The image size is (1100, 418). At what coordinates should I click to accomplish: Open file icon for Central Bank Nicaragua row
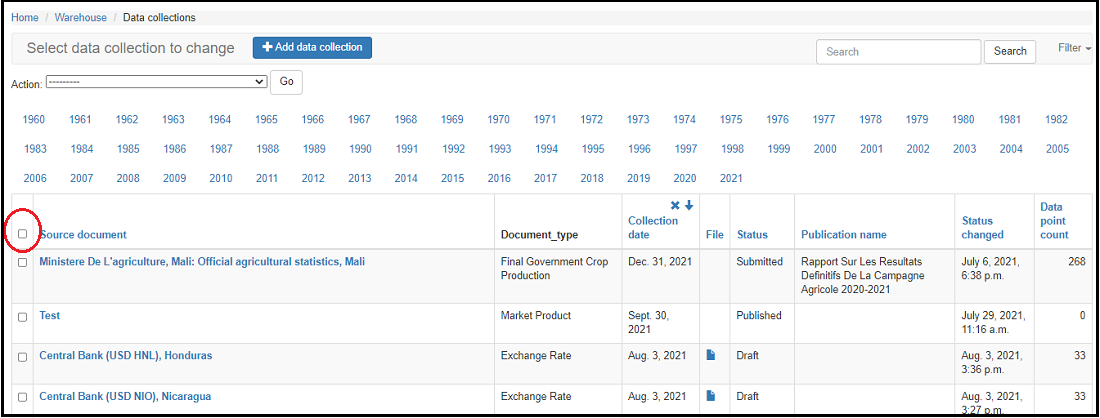coord(711,396)
